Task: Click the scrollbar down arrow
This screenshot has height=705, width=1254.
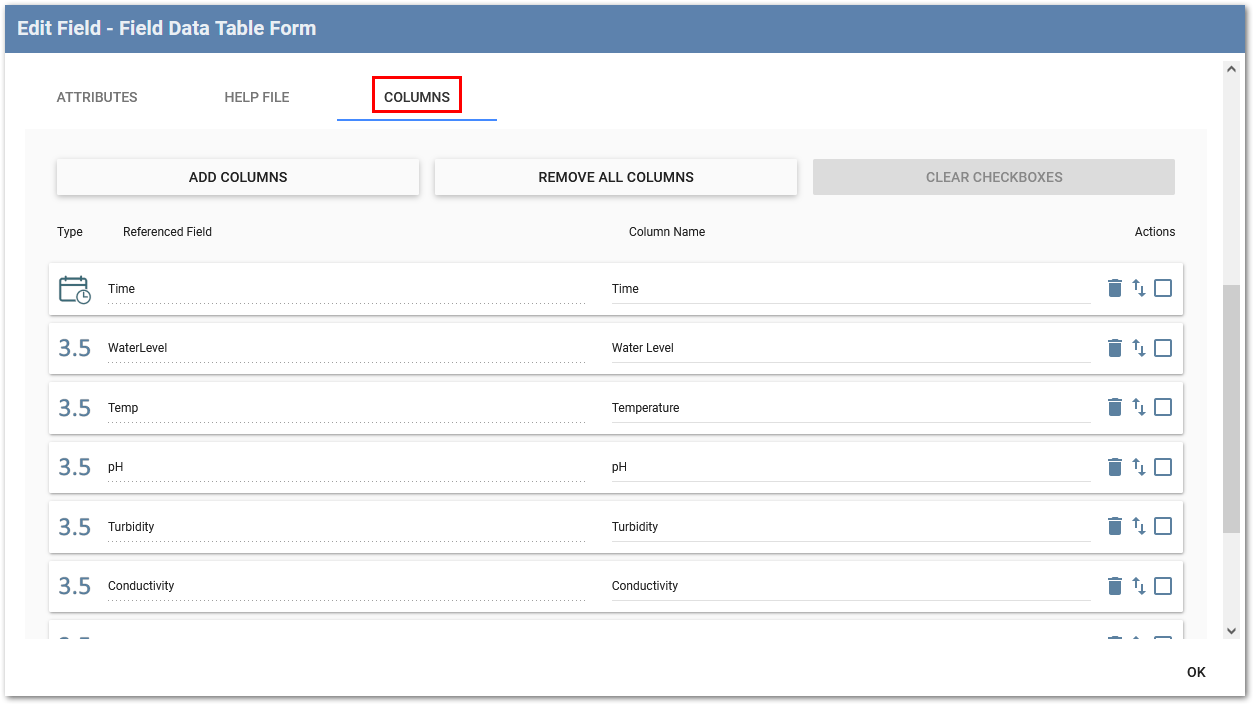Action: pyautogui.click(x=1231, y=630)
